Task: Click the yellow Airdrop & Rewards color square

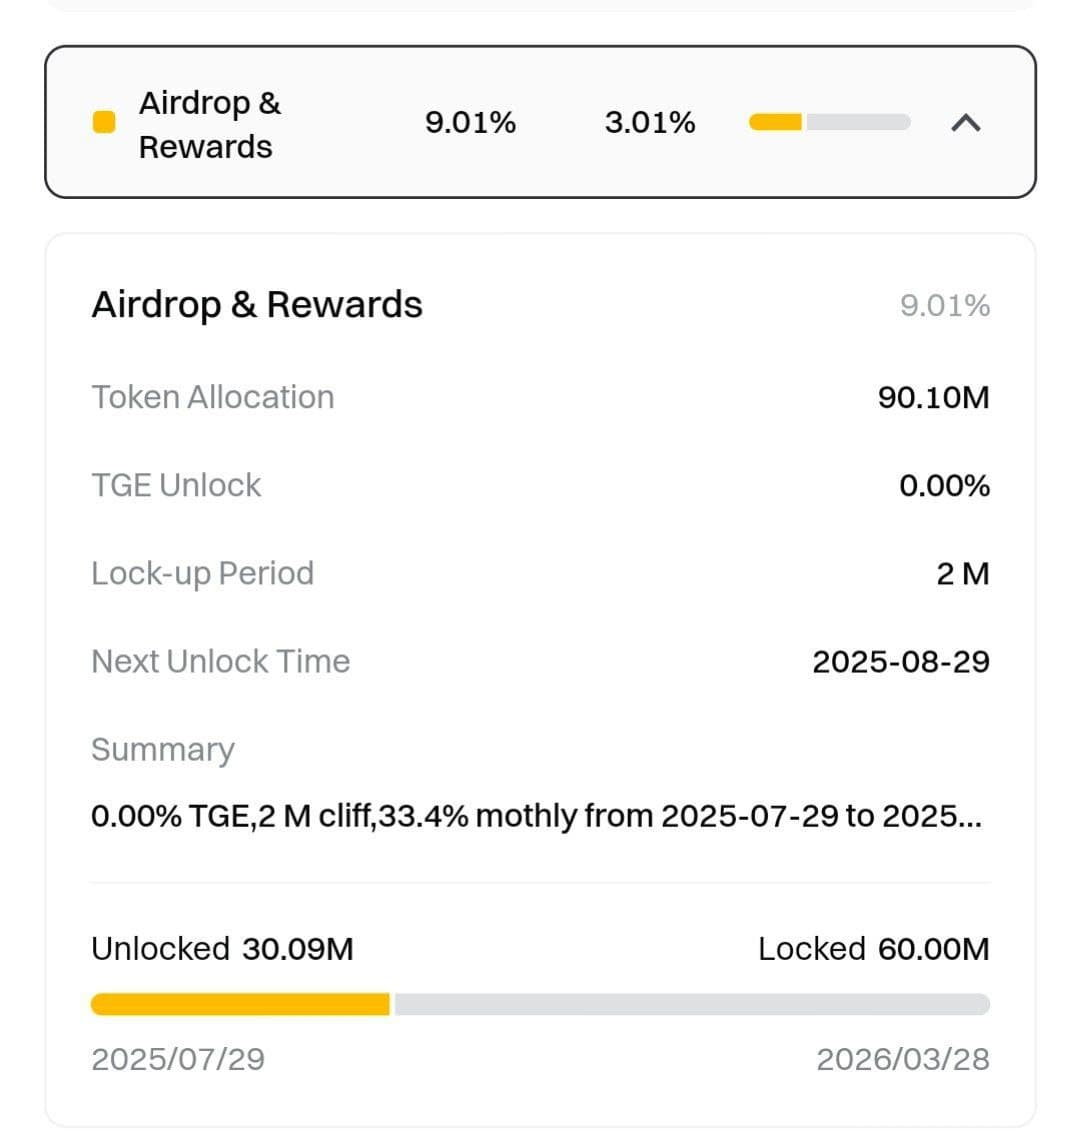Action: (x=104, y=123)
